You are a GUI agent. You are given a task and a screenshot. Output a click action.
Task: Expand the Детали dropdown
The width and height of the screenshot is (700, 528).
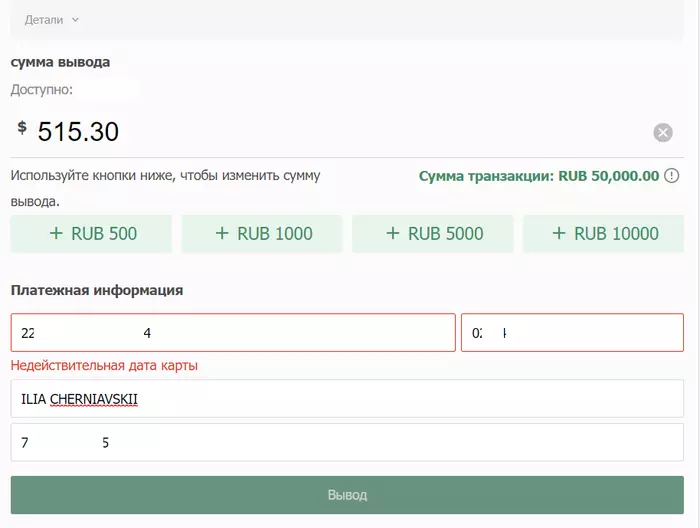(x=52, y=20)
